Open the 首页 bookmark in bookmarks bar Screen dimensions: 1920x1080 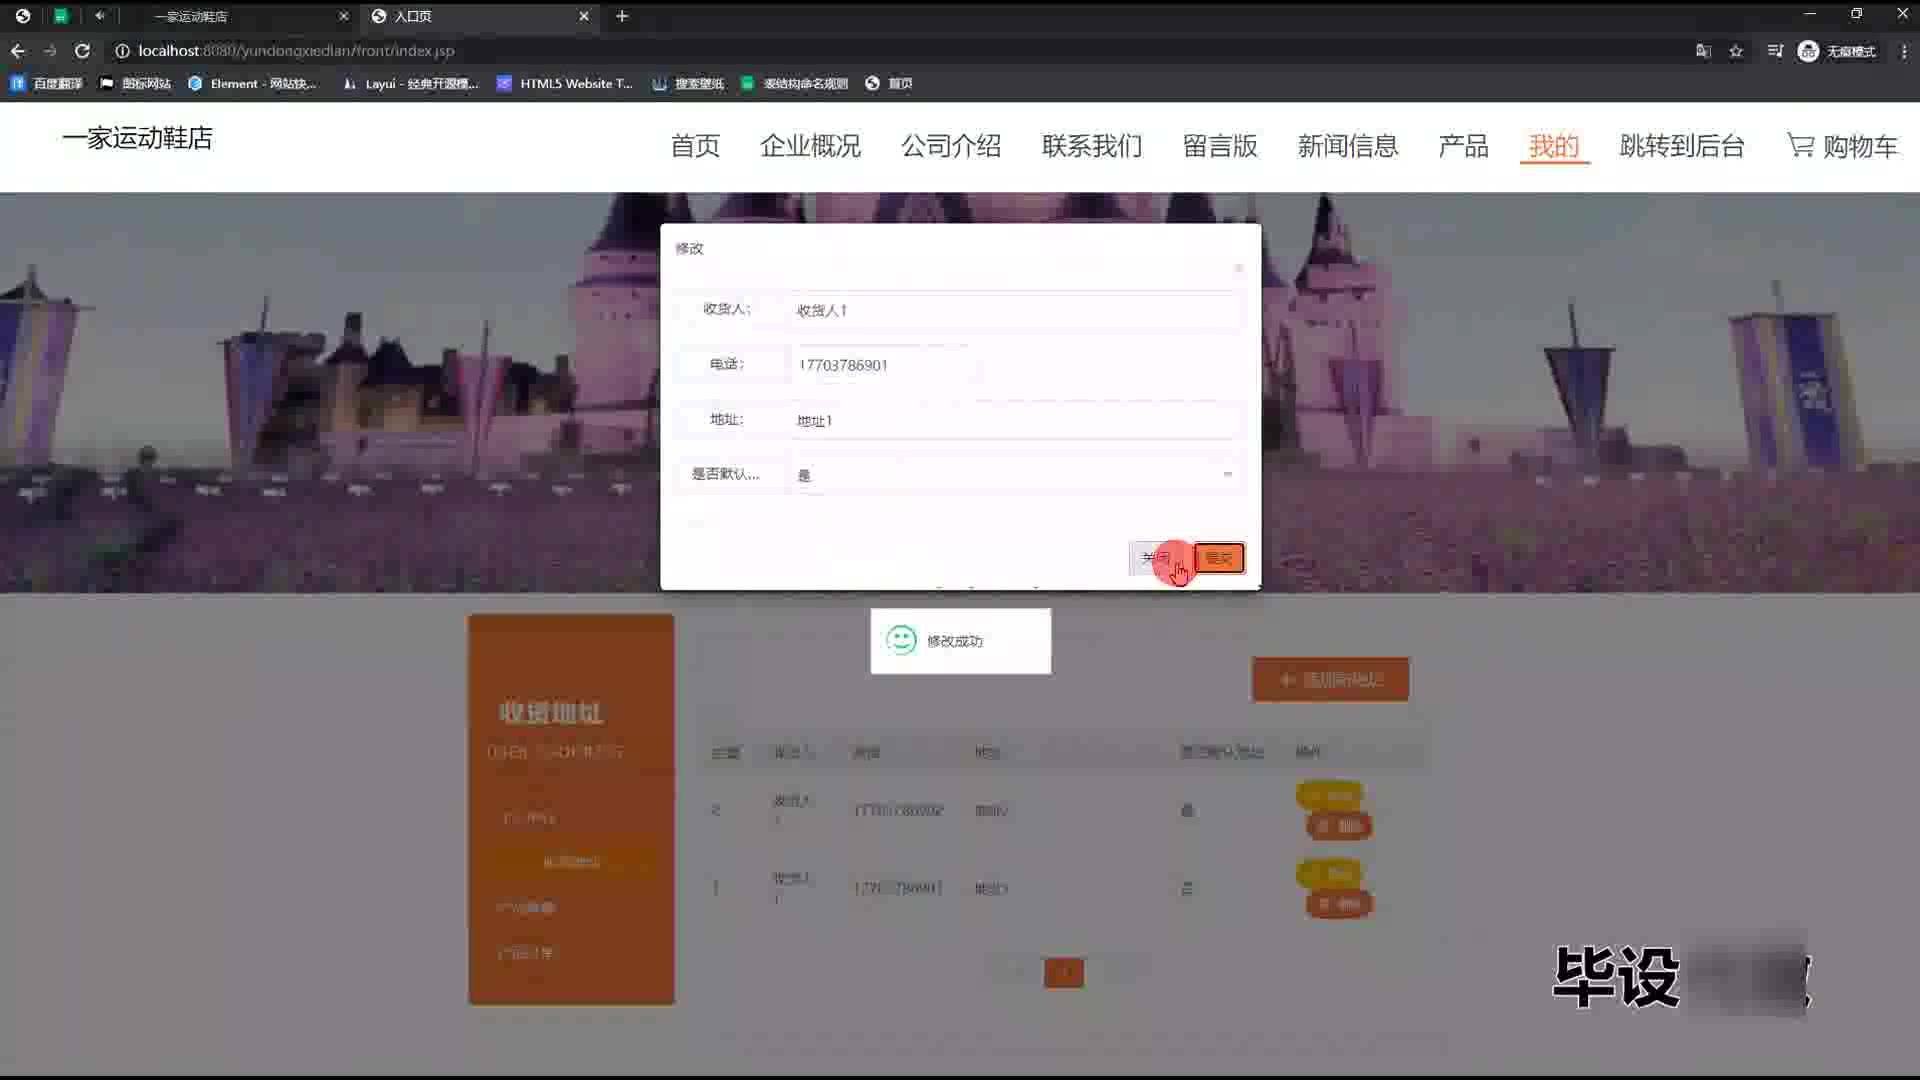(889, 83)
